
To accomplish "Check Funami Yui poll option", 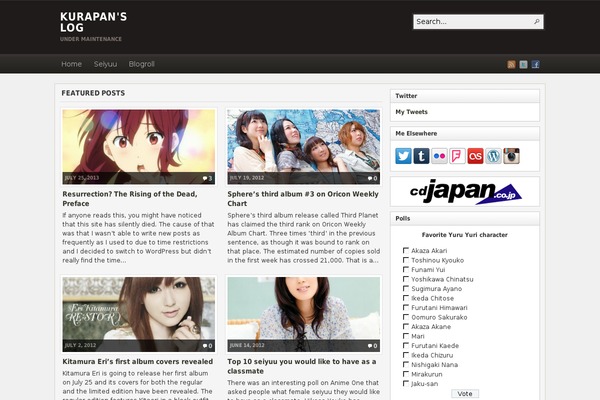I will coord(406,269).
